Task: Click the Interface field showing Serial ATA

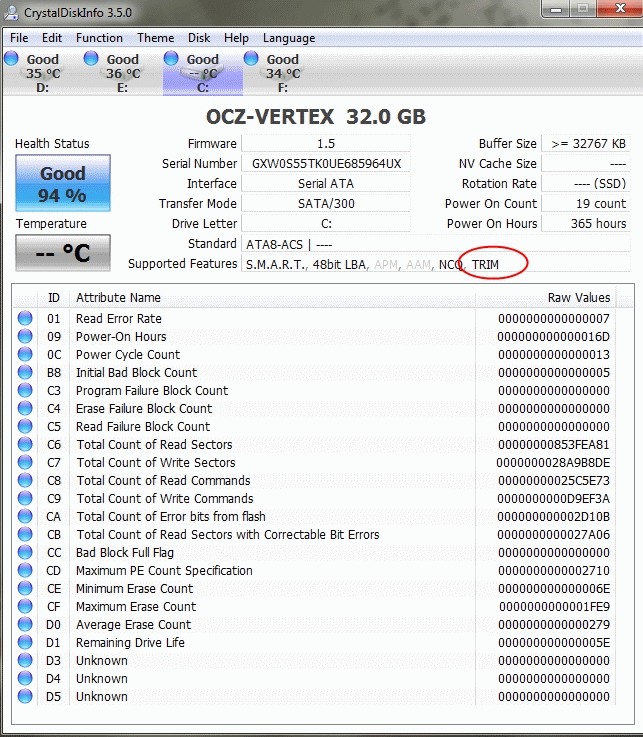Action: (326, 183)
